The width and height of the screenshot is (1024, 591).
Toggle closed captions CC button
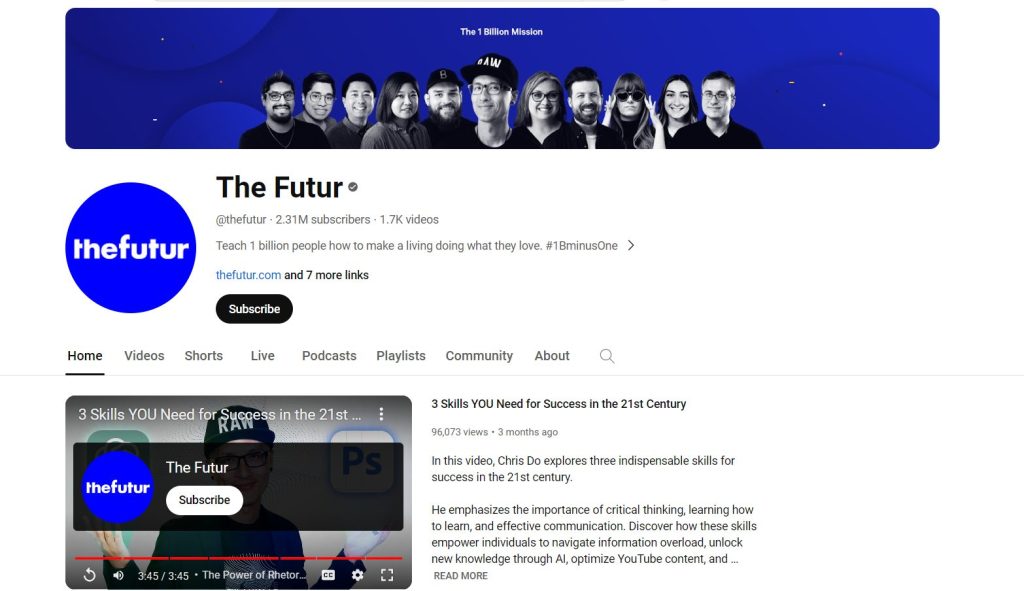point(328,575)
